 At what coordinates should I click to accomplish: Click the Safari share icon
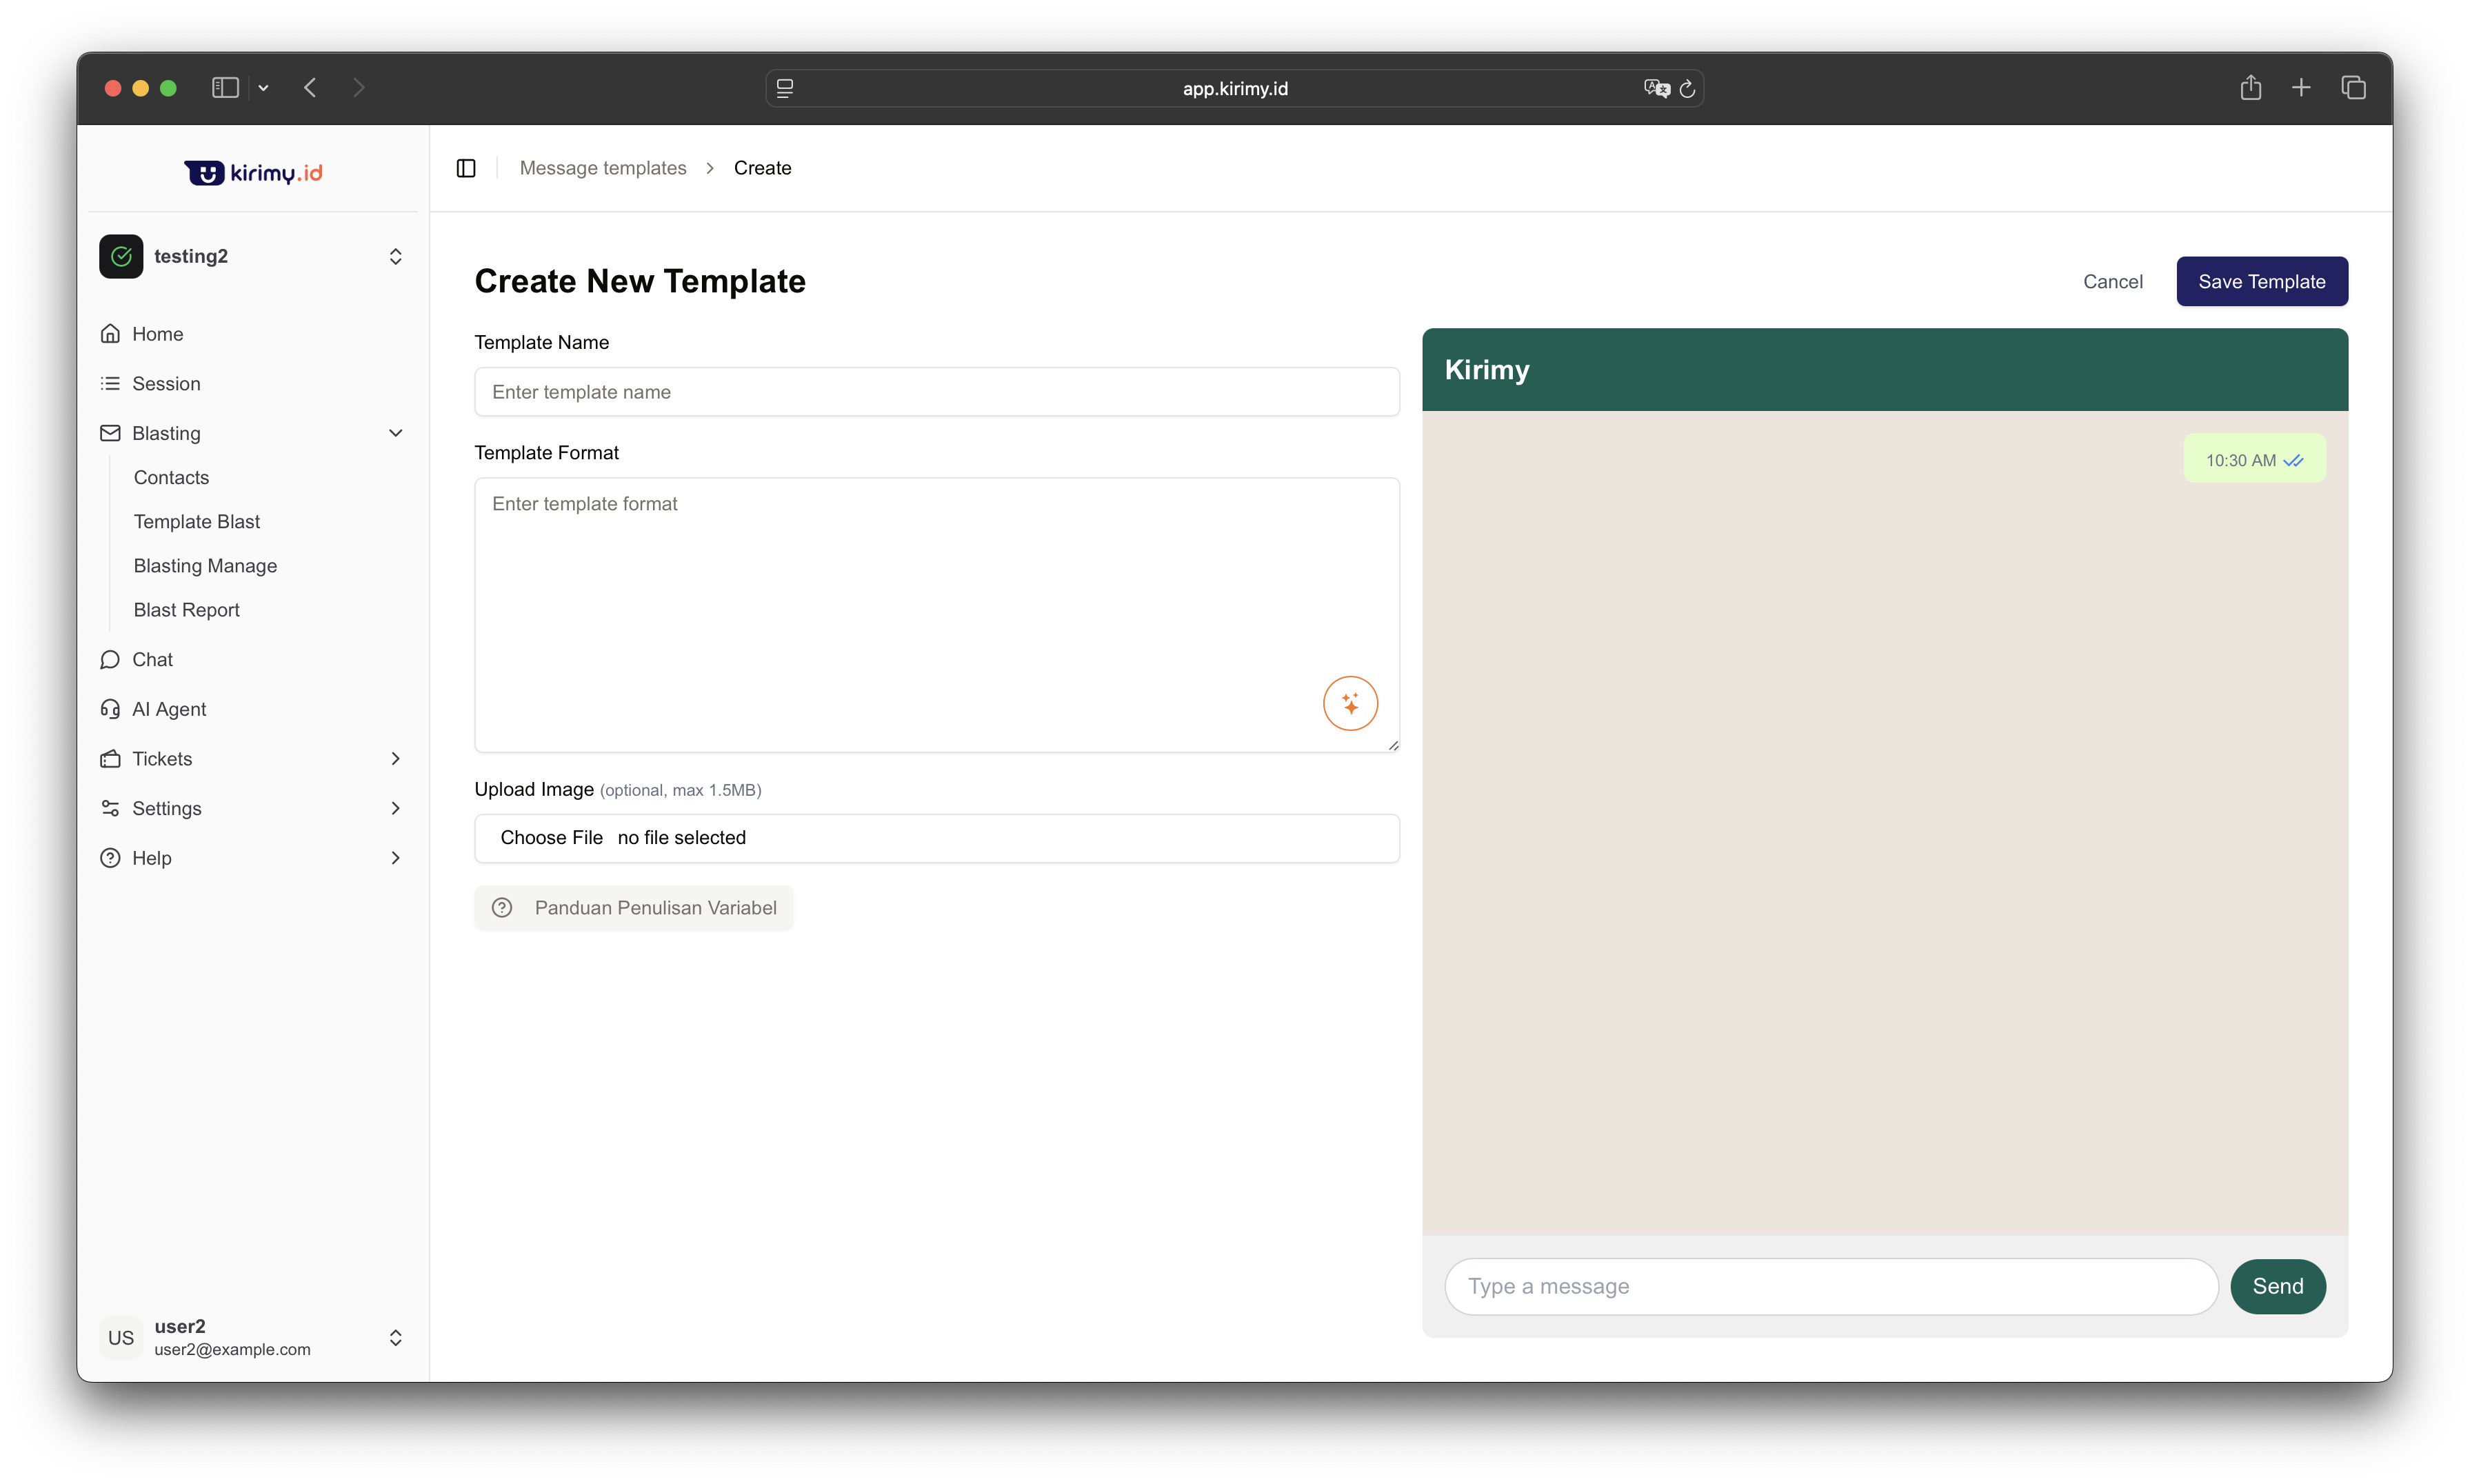point(2250,88)
